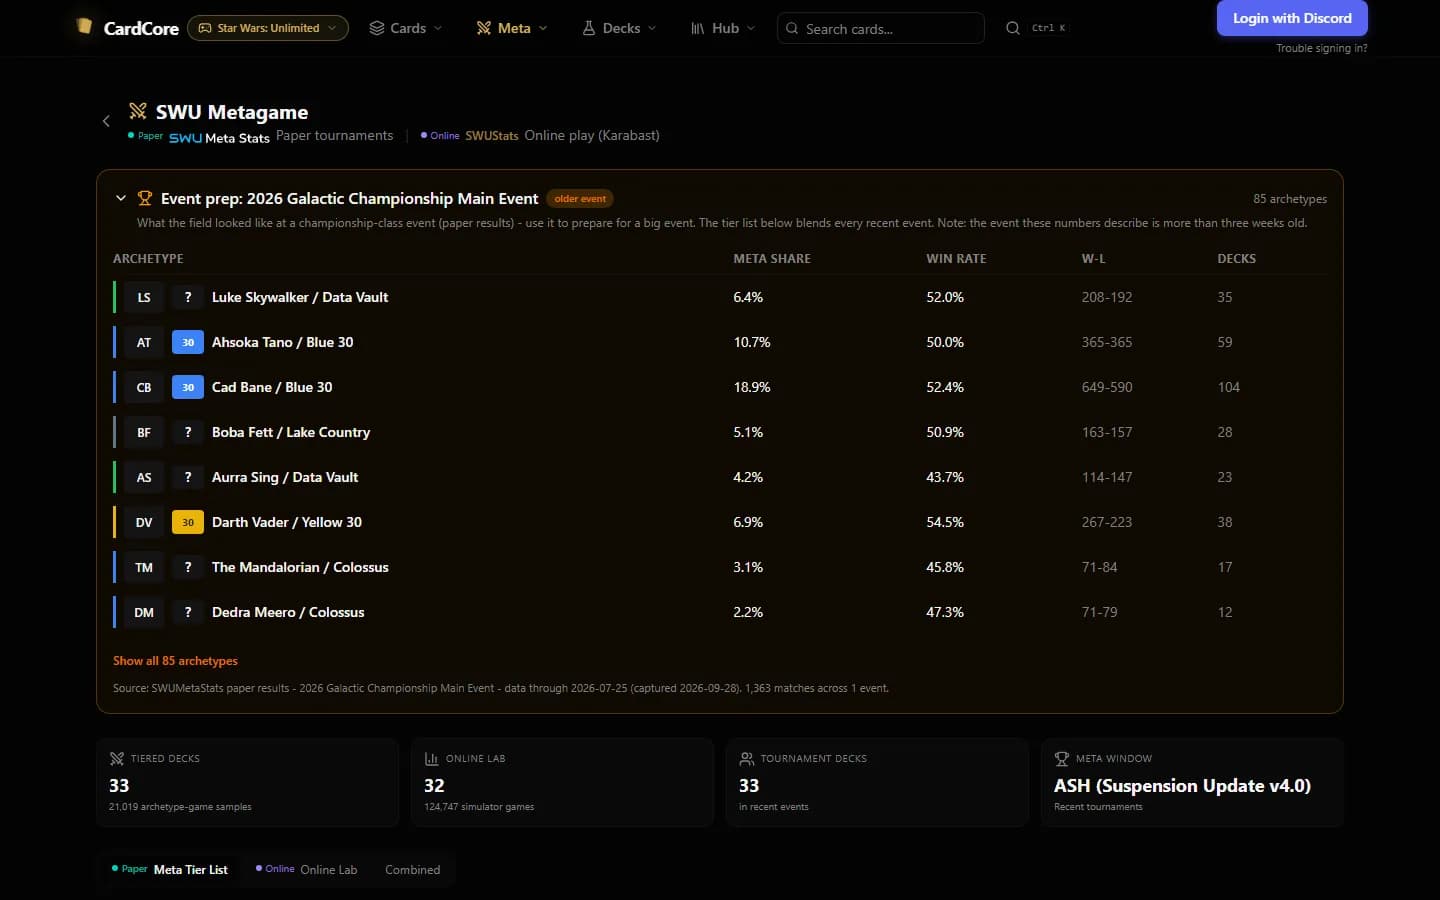The width and height of the screenshot is (1440, 900).
Task: Click the blue 30 badge on Cad Bane row
Action: (x=188, y=387)
